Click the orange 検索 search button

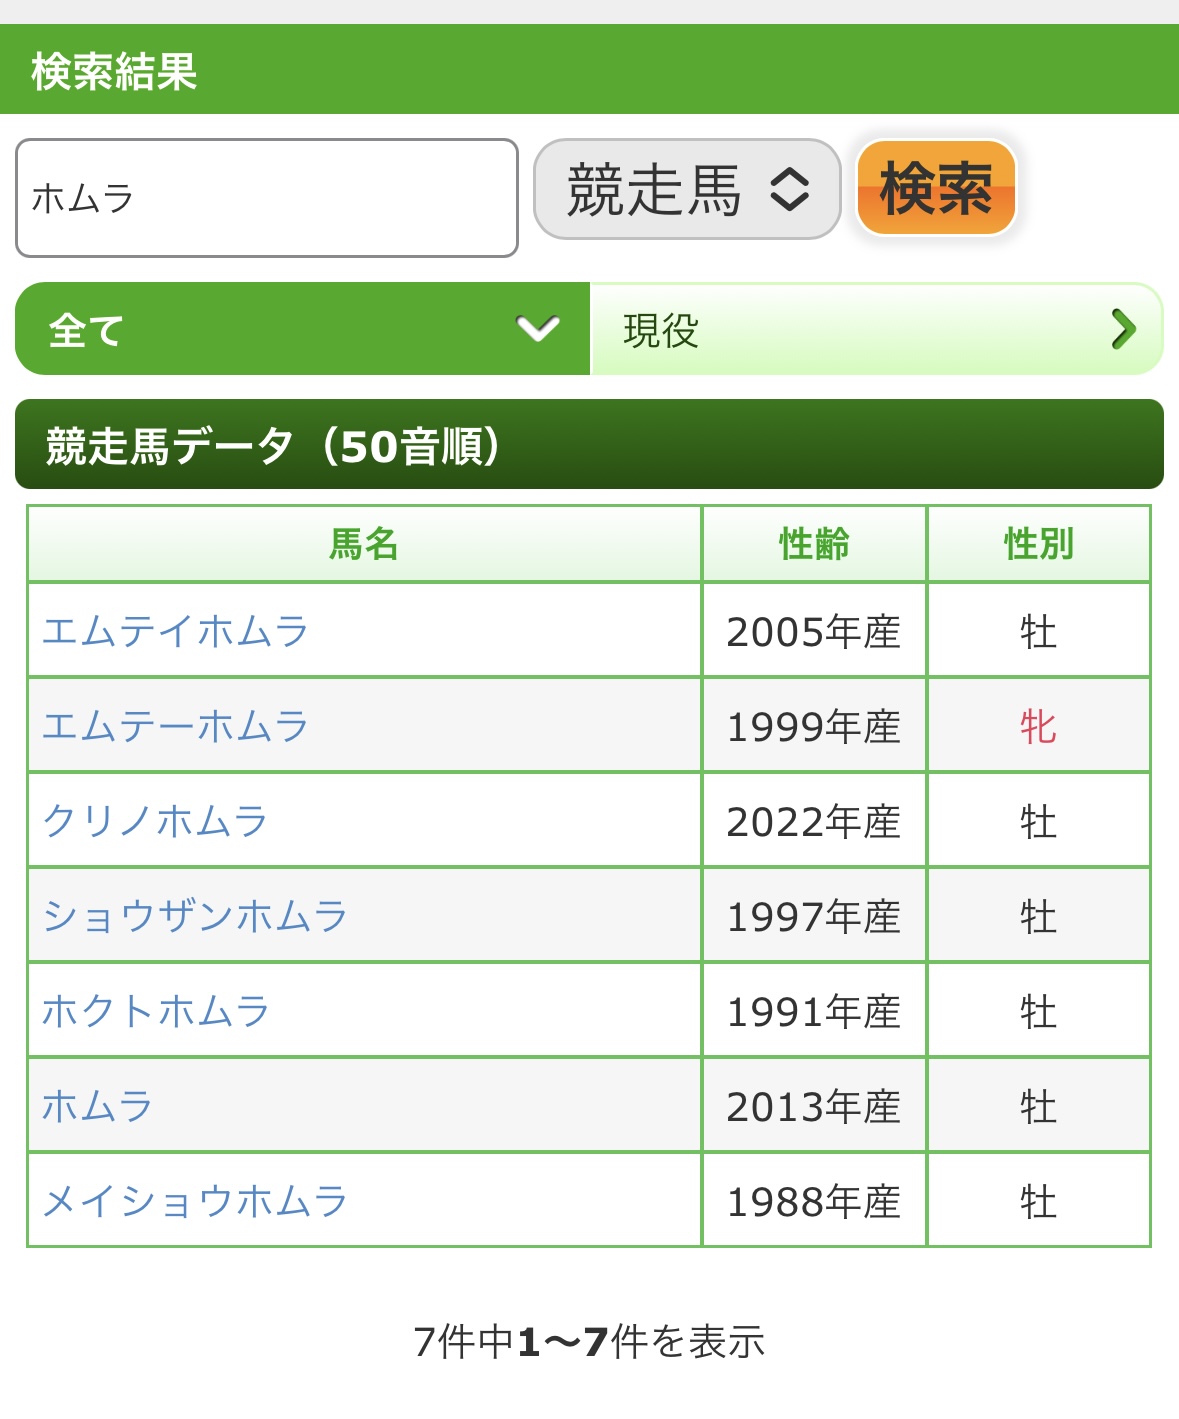coord(935,189)
